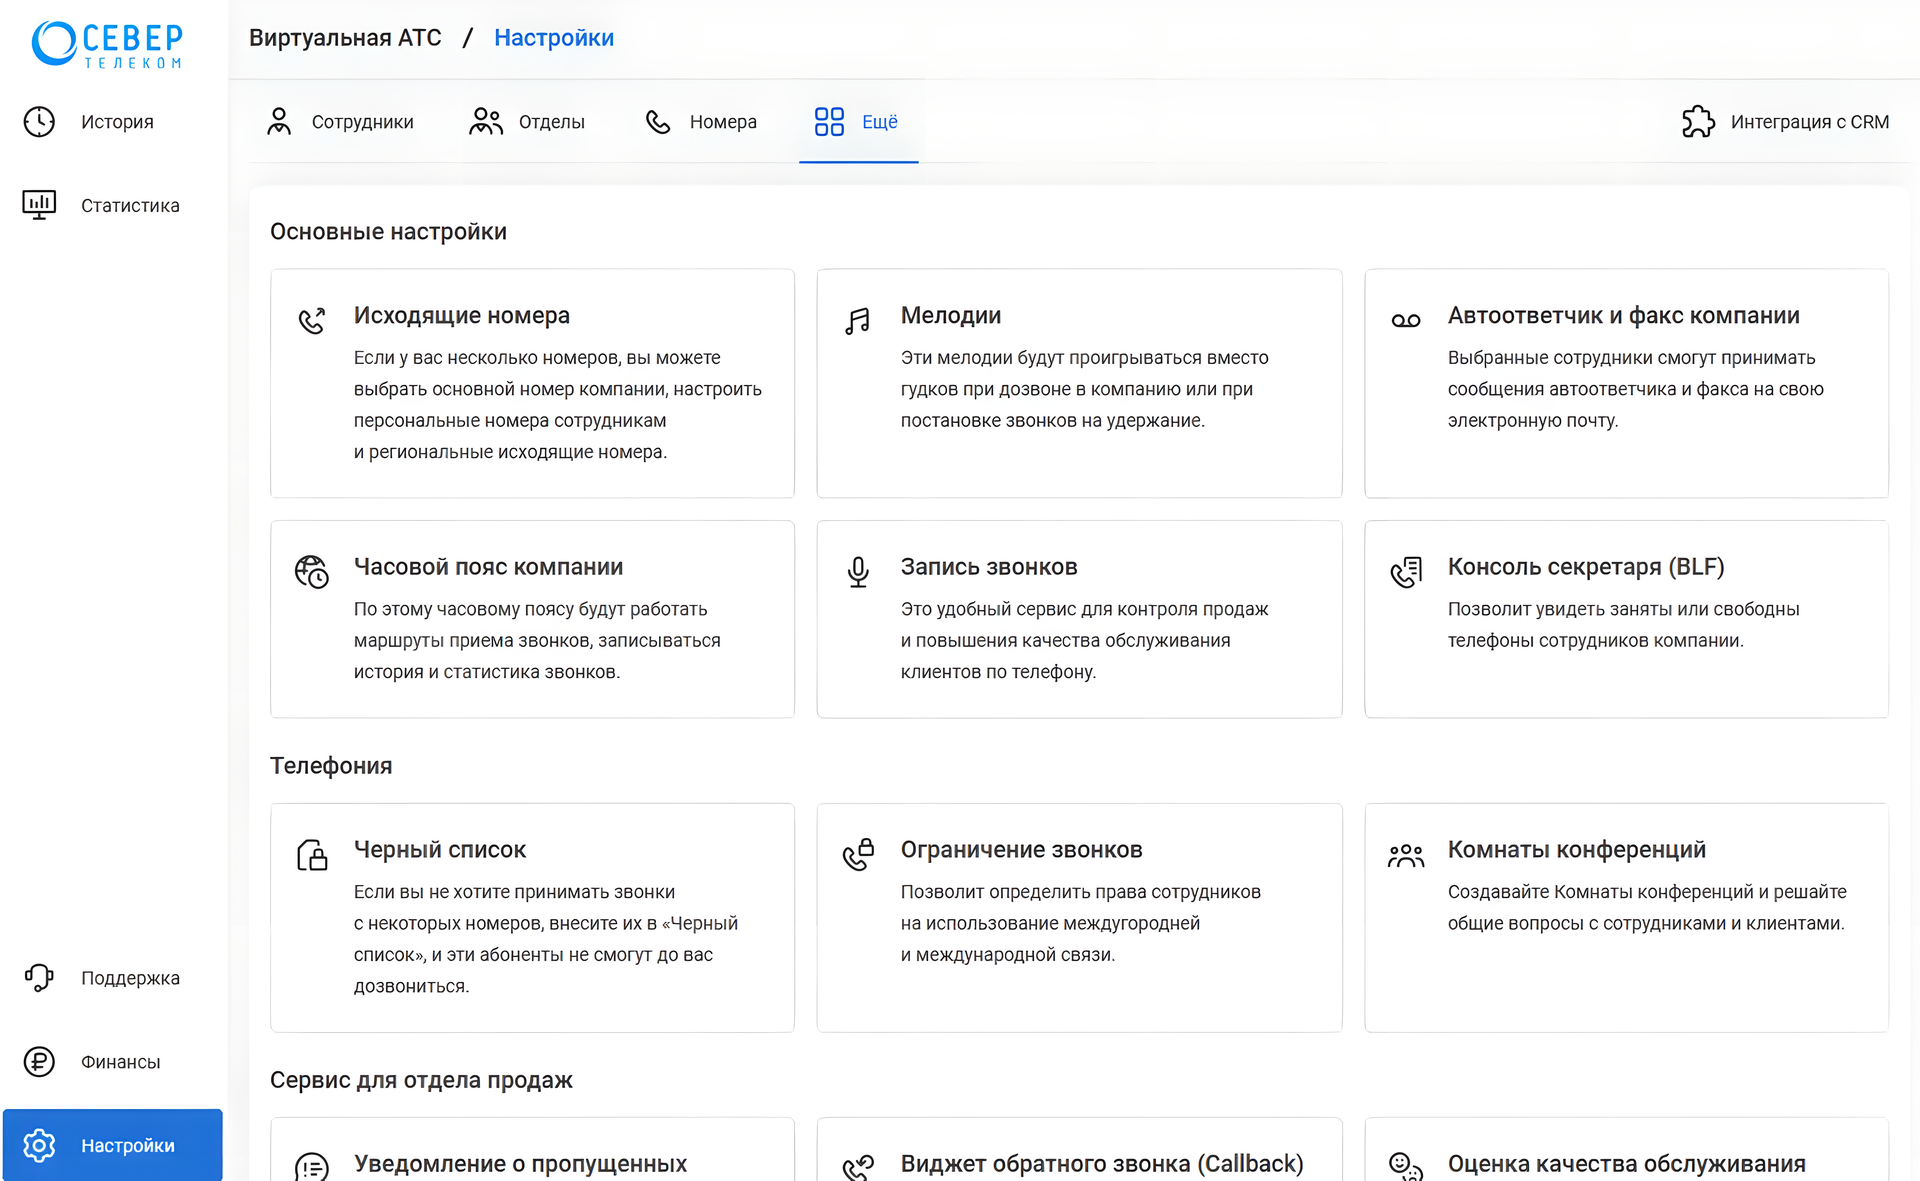Click the Финансы ruble icon
Image resolution: width=1920 pixels, height=1181 pixels.
tap(39, 1062)
